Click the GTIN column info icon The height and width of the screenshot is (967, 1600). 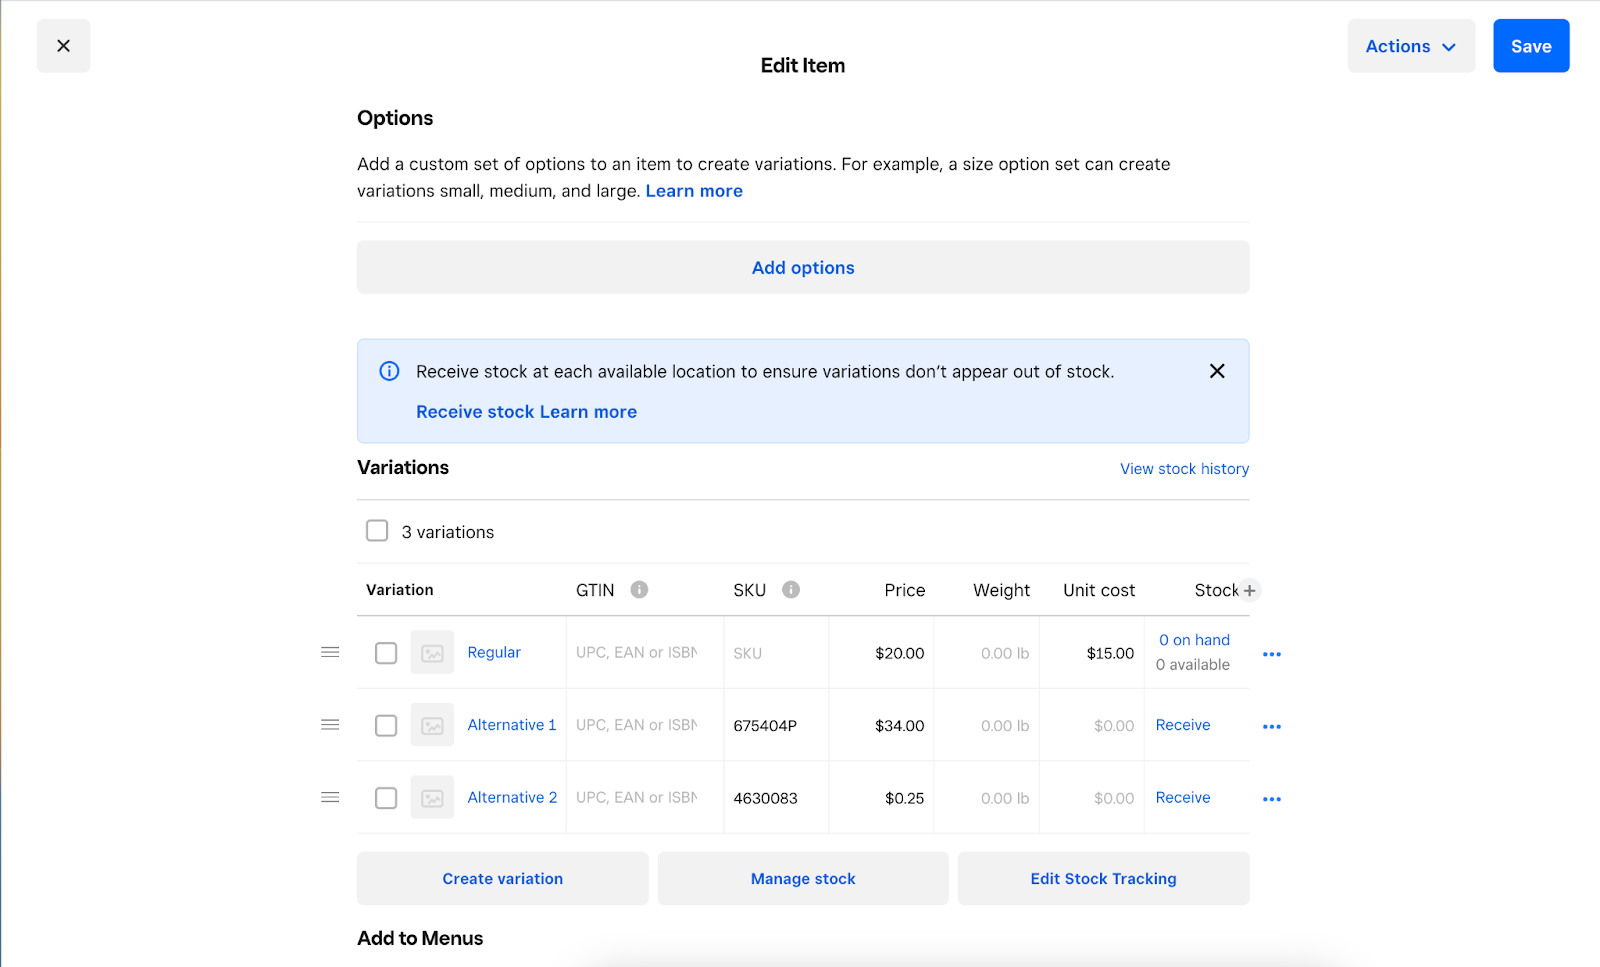click(x=640, y=589)
